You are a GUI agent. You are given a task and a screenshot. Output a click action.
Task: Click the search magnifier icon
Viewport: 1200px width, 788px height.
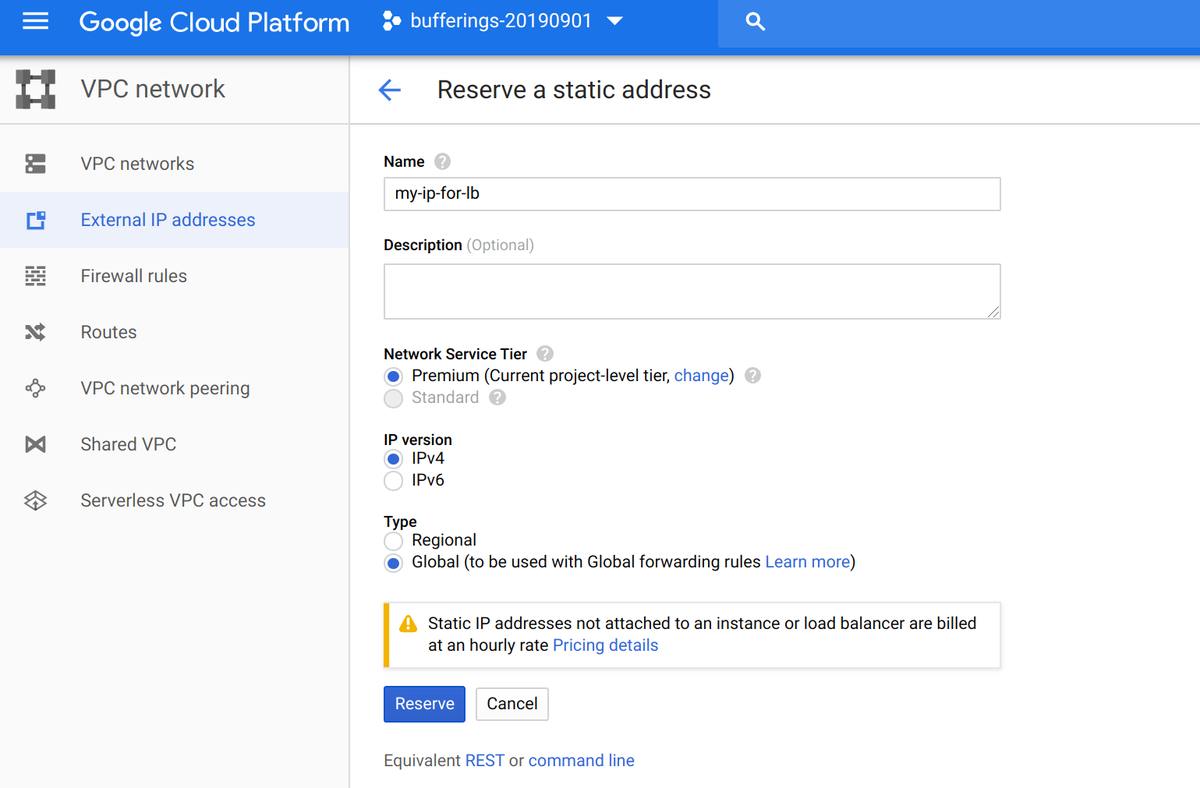pyautogui.click(x=755, y=21)
